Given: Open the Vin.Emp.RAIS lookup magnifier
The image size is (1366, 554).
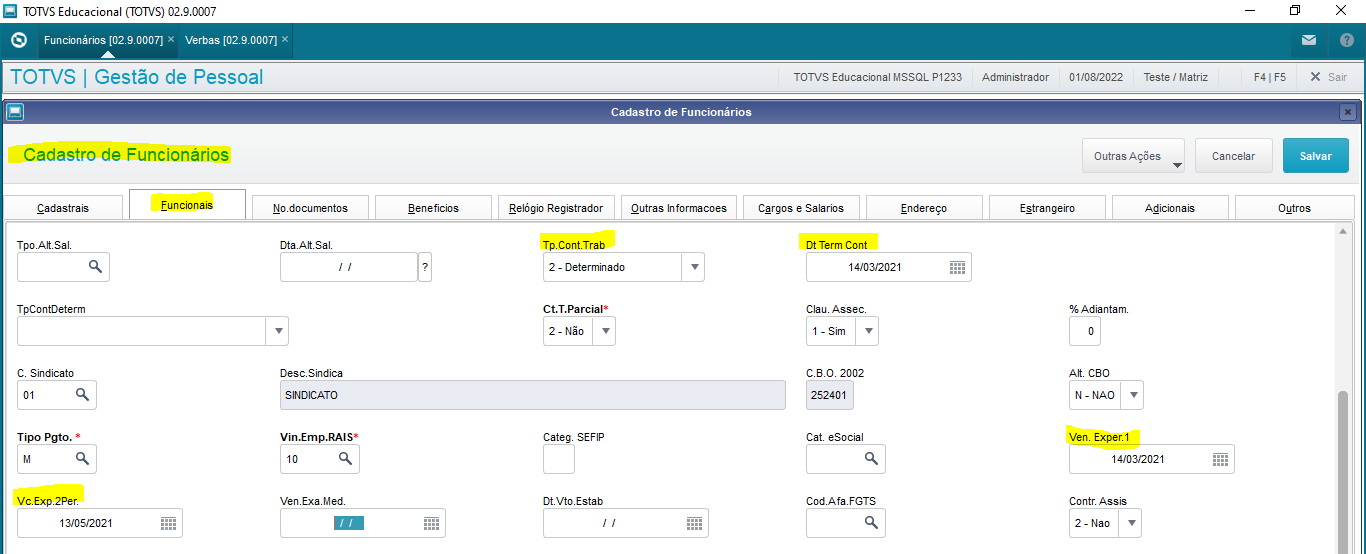Looking at the screenshot, I should 345,459.
